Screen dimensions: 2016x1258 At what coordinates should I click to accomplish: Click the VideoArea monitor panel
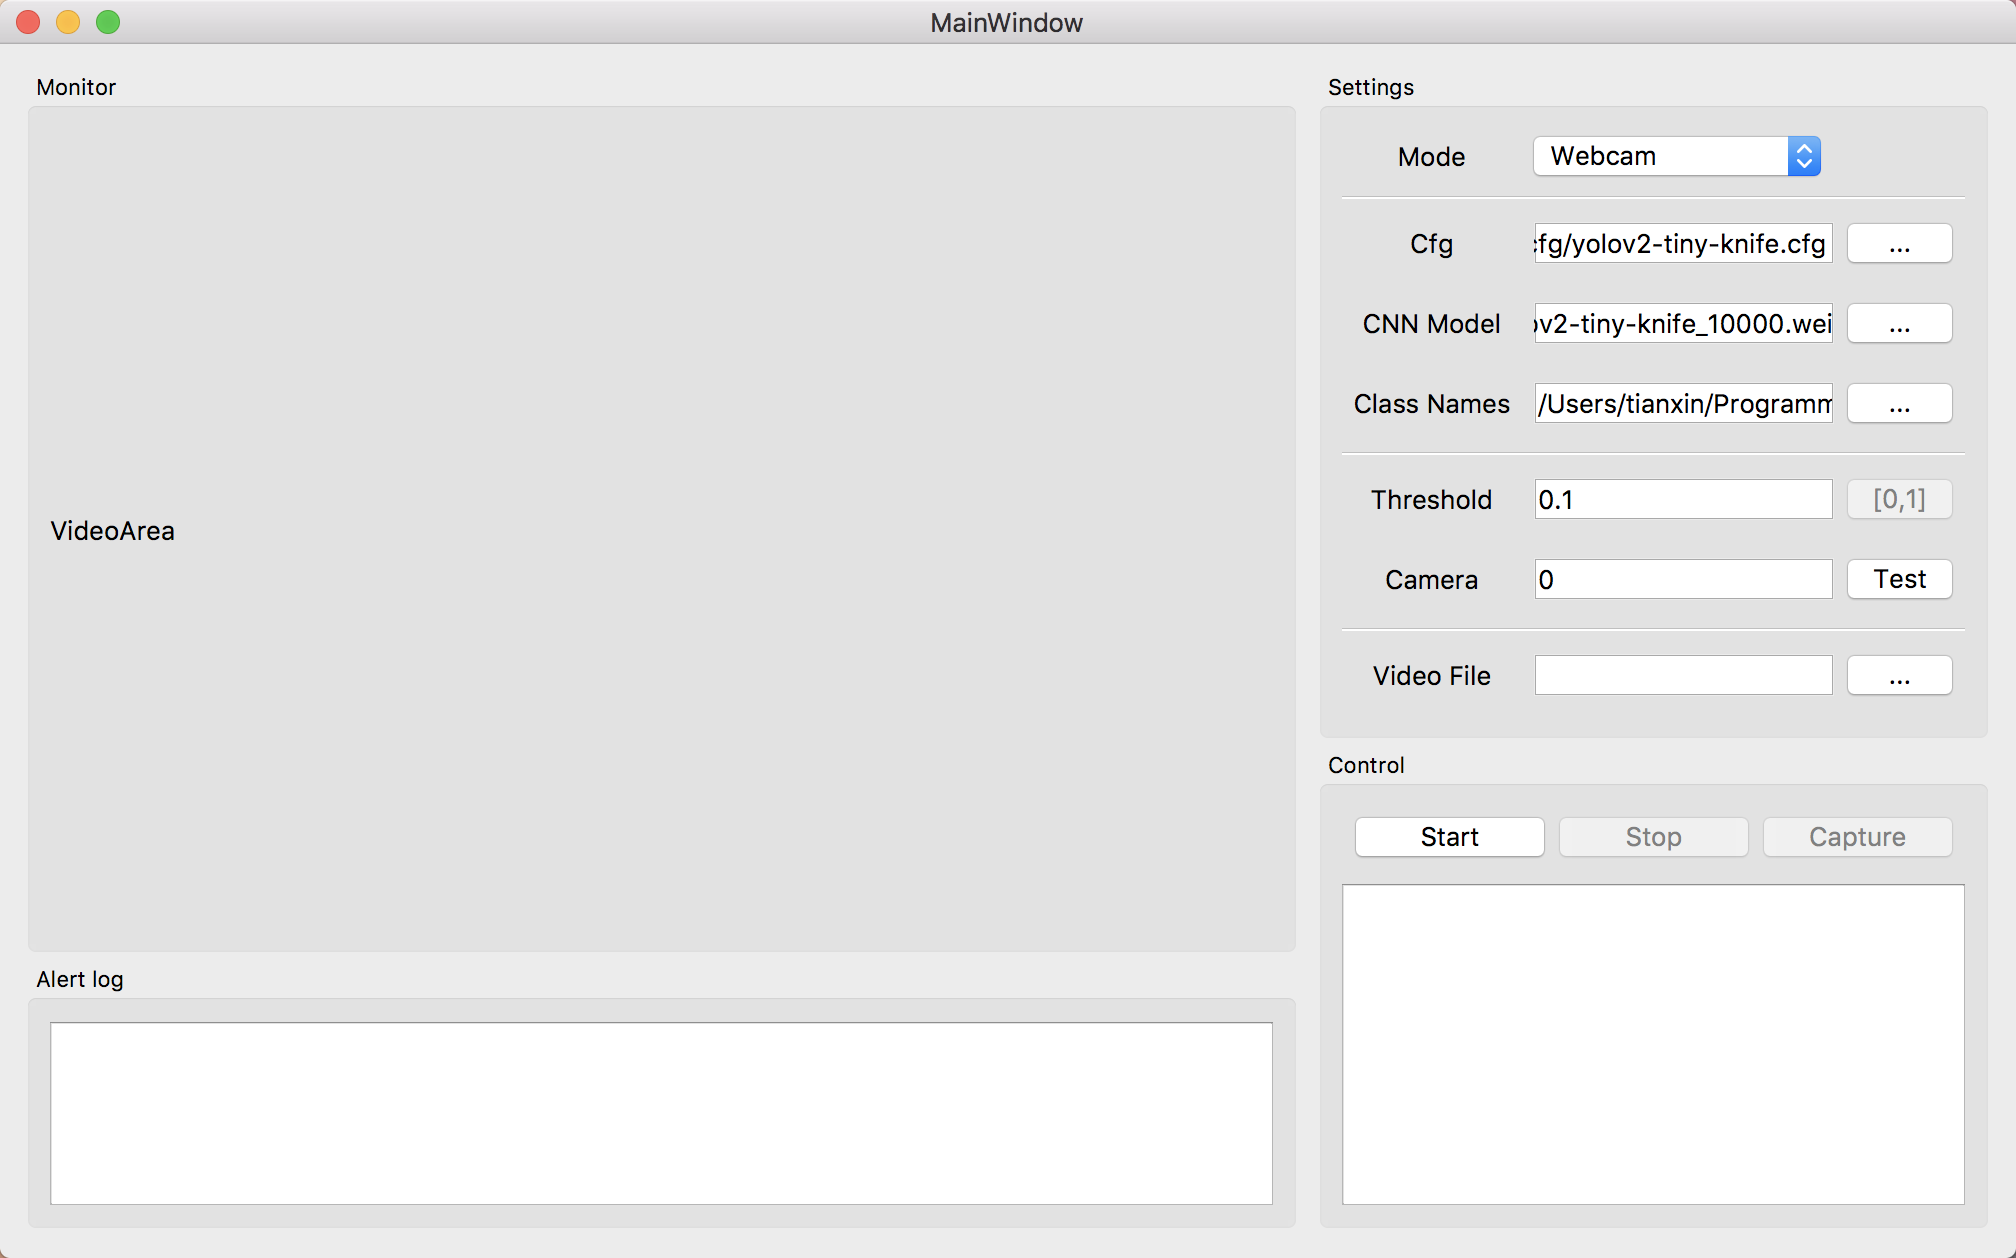click(661, 529)
